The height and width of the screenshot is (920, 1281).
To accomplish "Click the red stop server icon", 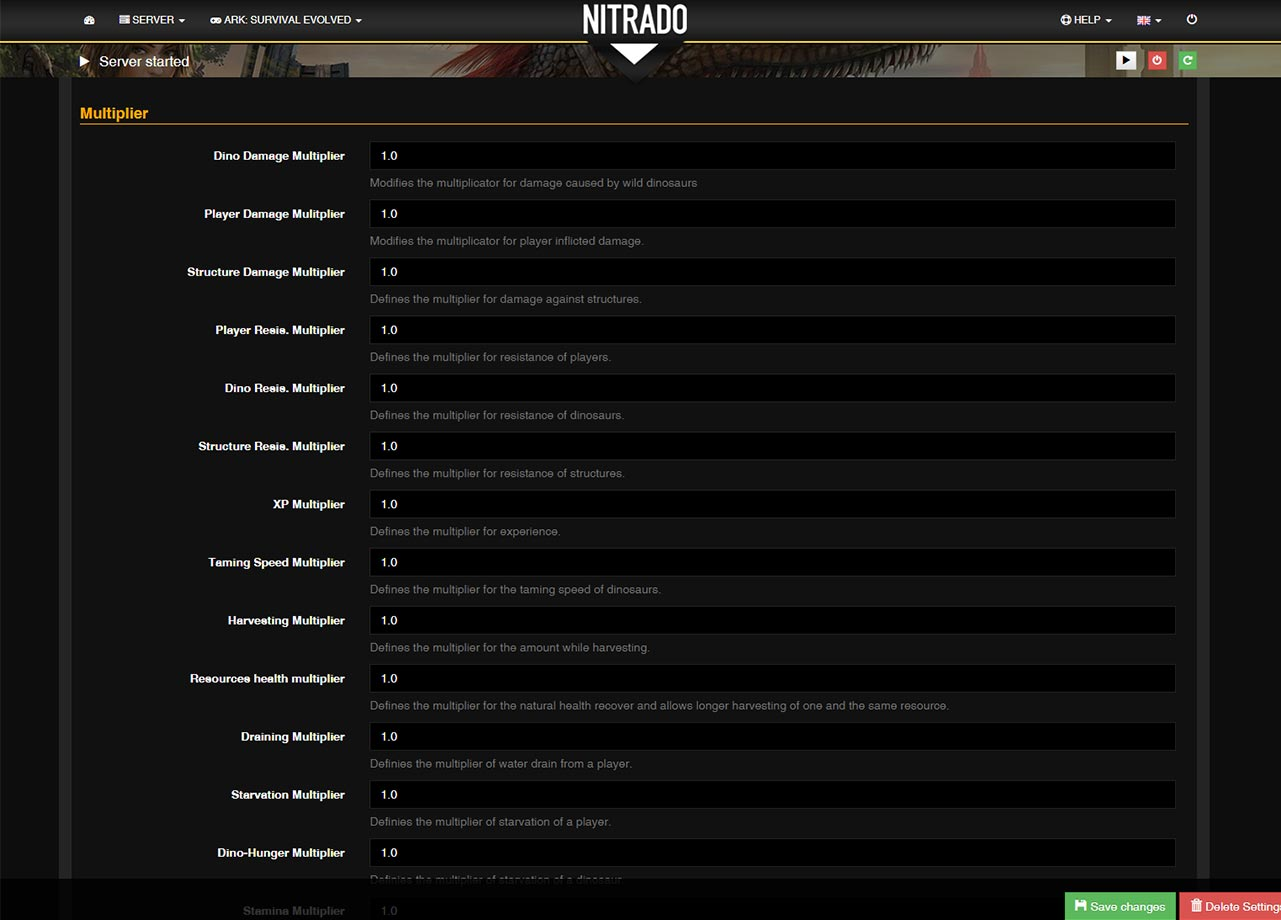I will (x=1157, y=60).
